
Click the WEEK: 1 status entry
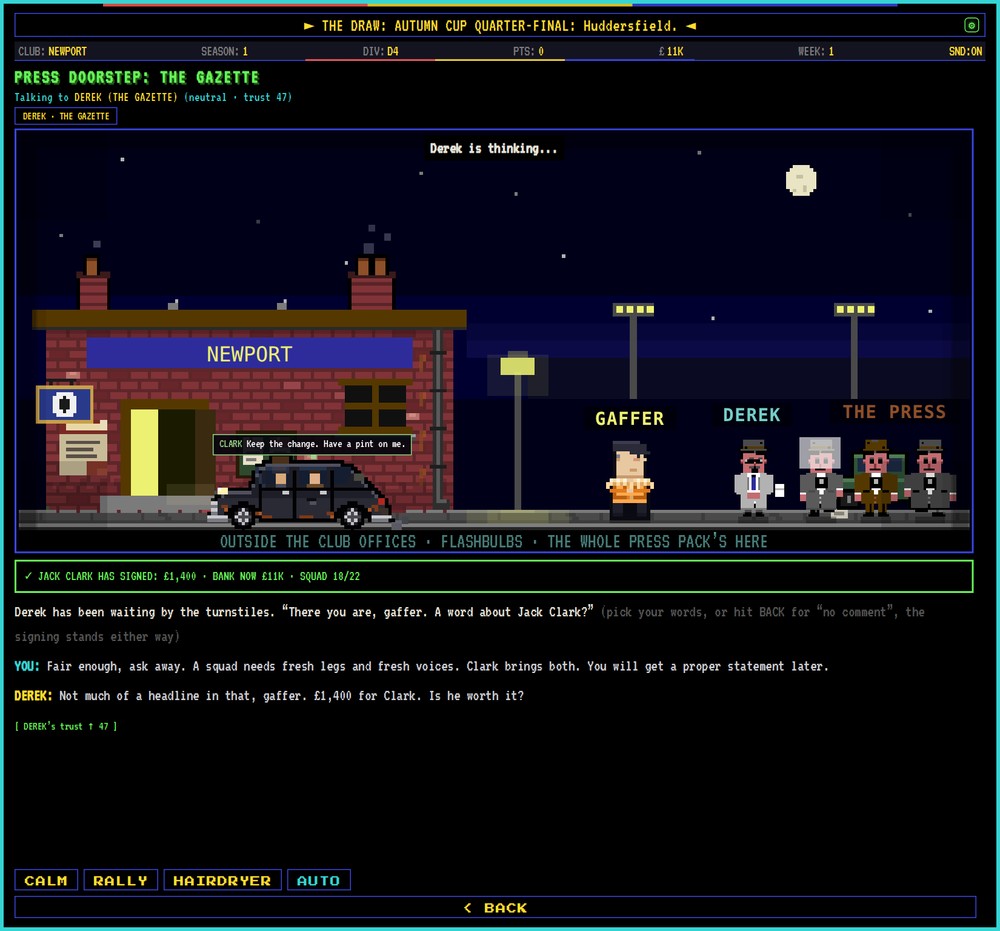pos(816,52)
